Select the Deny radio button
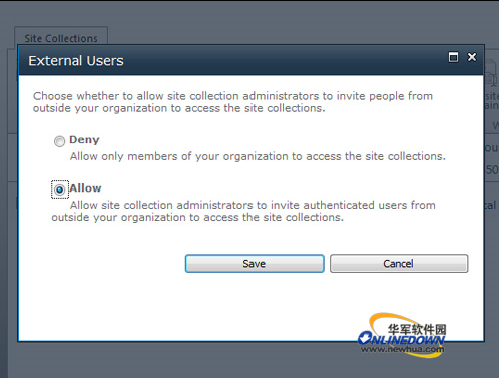This screenshot has width=499, height=378. 59,141
